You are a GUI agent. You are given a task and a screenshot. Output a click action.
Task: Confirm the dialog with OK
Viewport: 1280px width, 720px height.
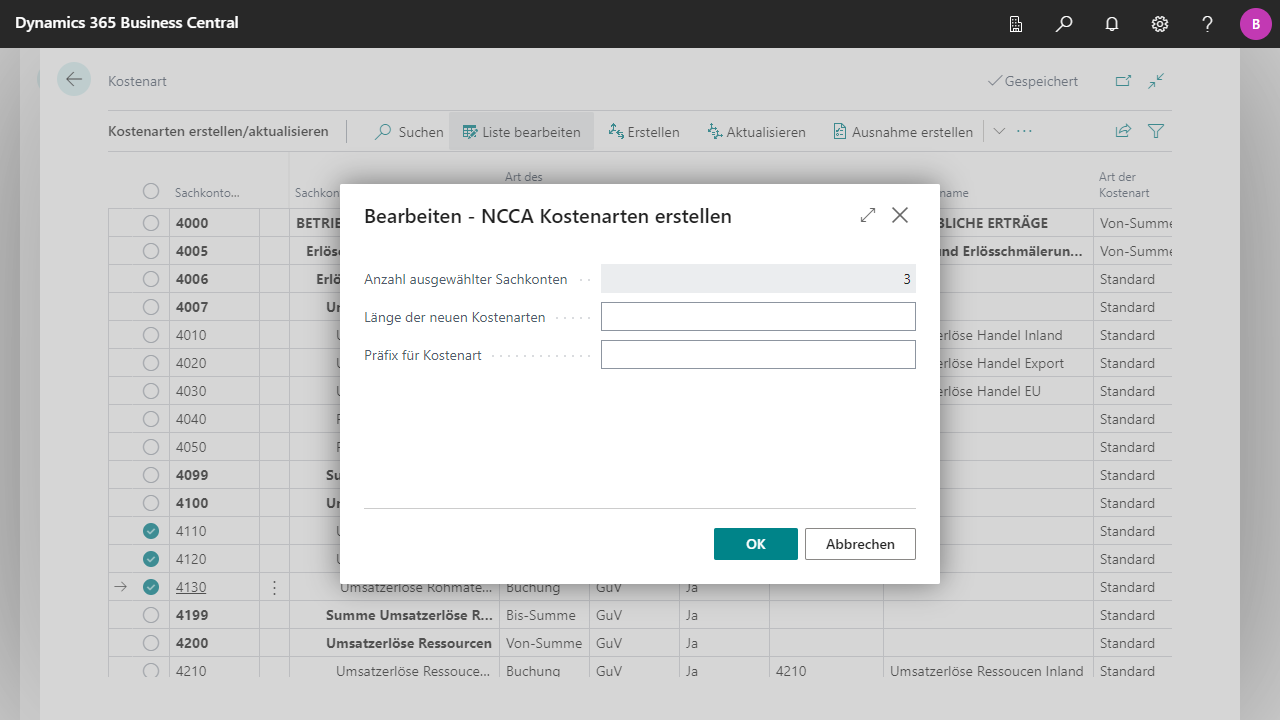[x=755, y=544]
